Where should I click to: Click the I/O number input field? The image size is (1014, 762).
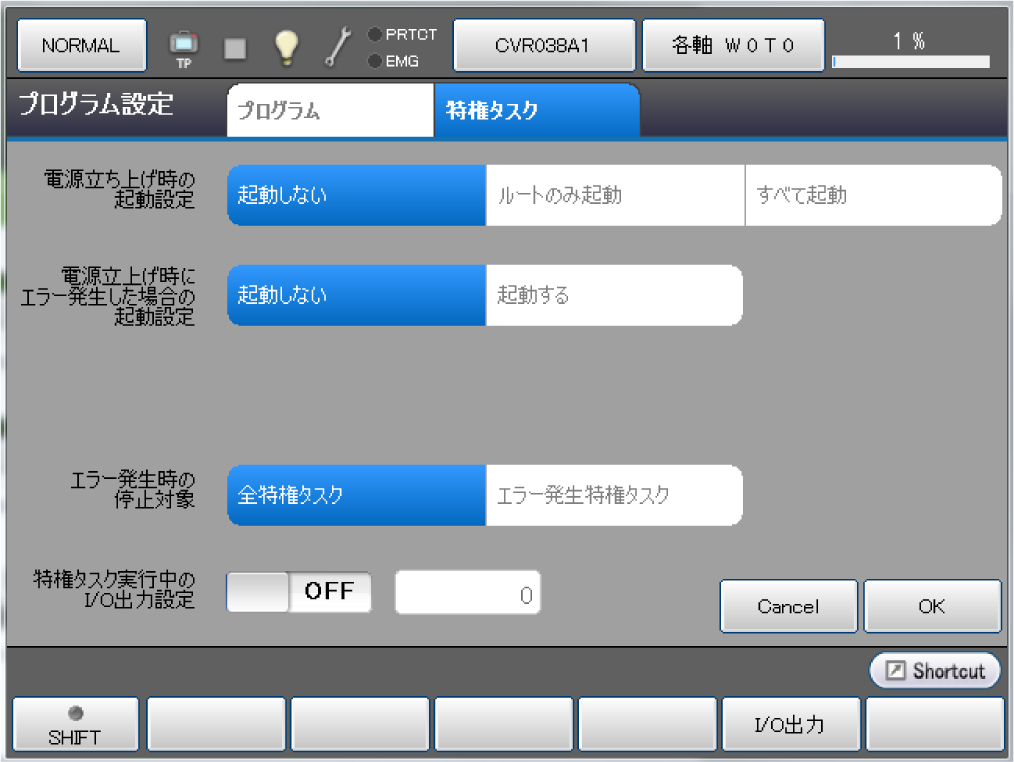click(468, 593)
